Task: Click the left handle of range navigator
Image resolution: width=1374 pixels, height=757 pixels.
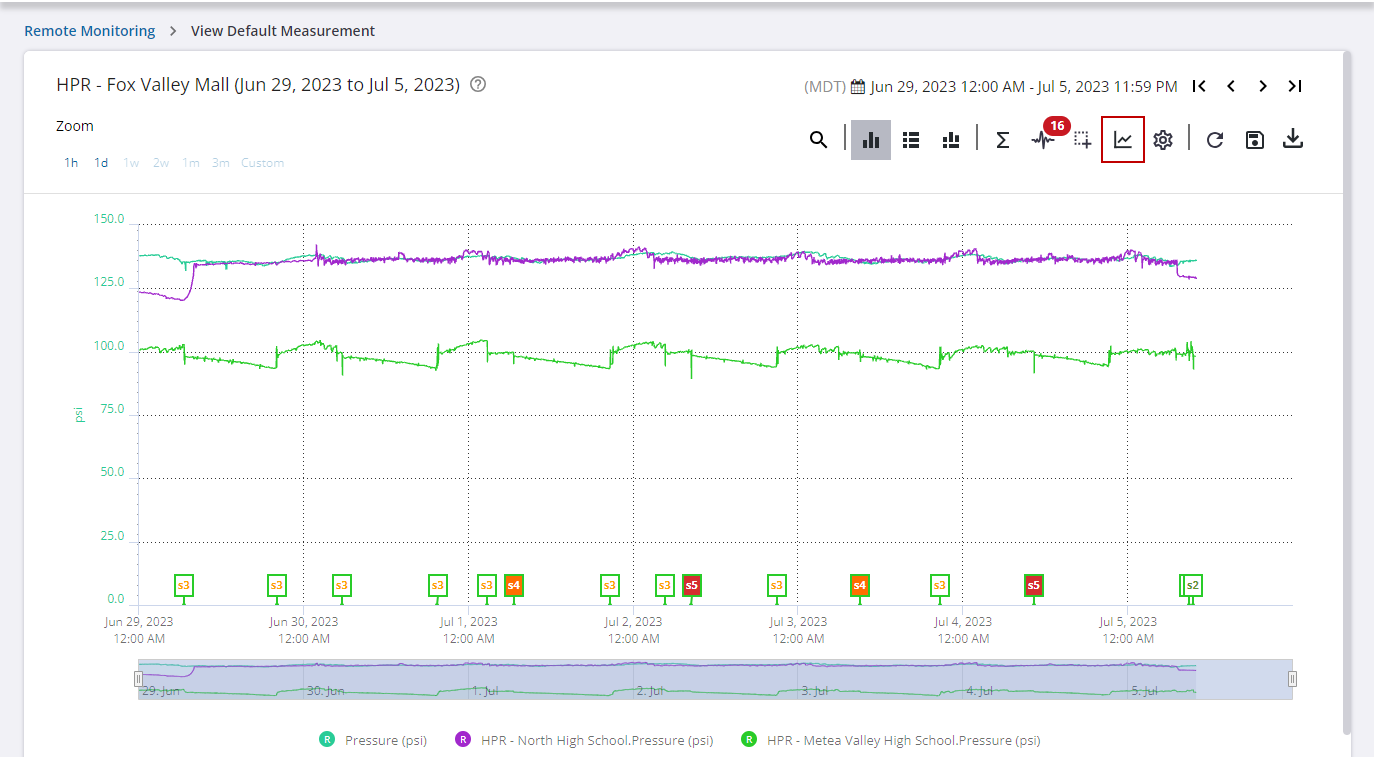Action: [139, 679]
